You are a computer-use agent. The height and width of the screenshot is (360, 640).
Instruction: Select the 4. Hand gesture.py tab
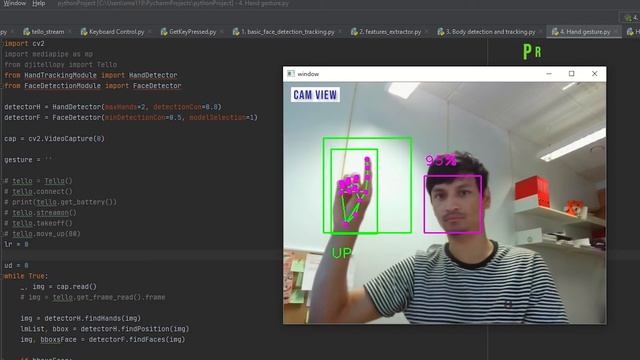(585, 31)
